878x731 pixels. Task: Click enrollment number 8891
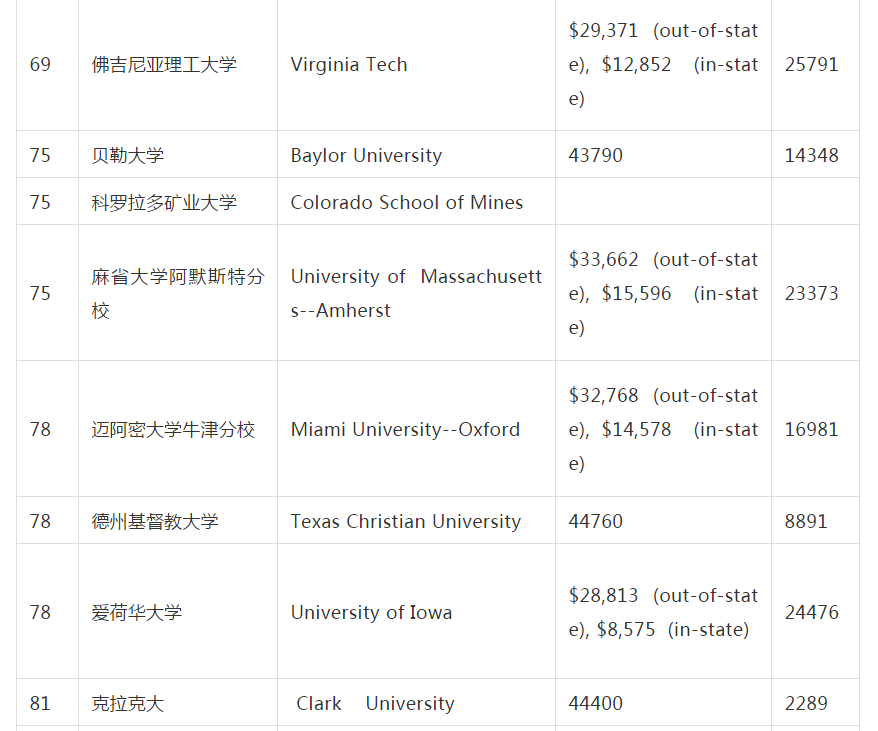pos(806,521)
